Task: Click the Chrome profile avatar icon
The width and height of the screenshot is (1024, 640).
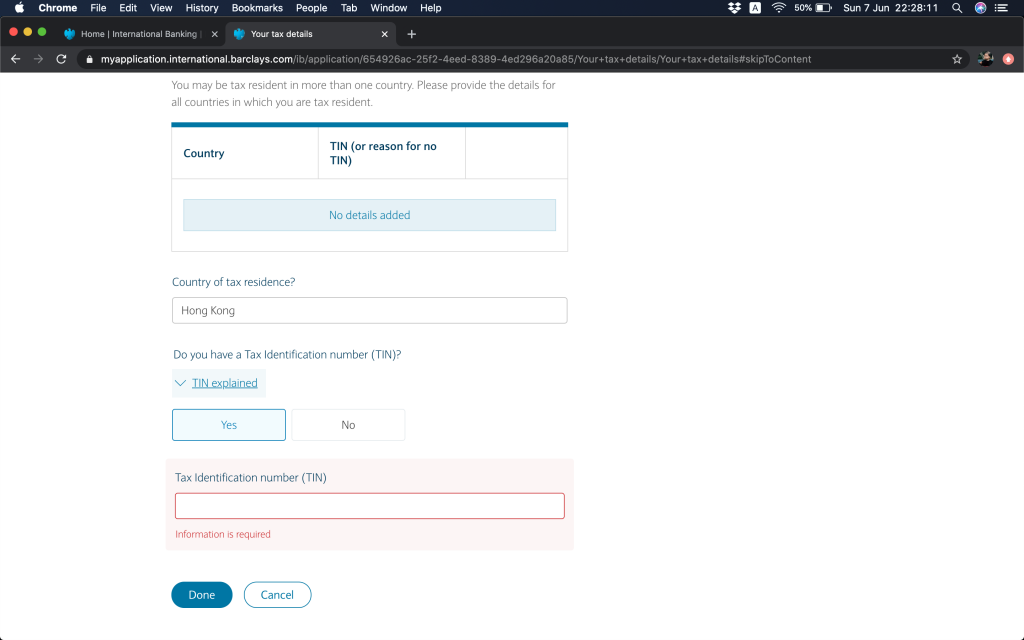Action: pyautogui.click(x=985, y=59)
